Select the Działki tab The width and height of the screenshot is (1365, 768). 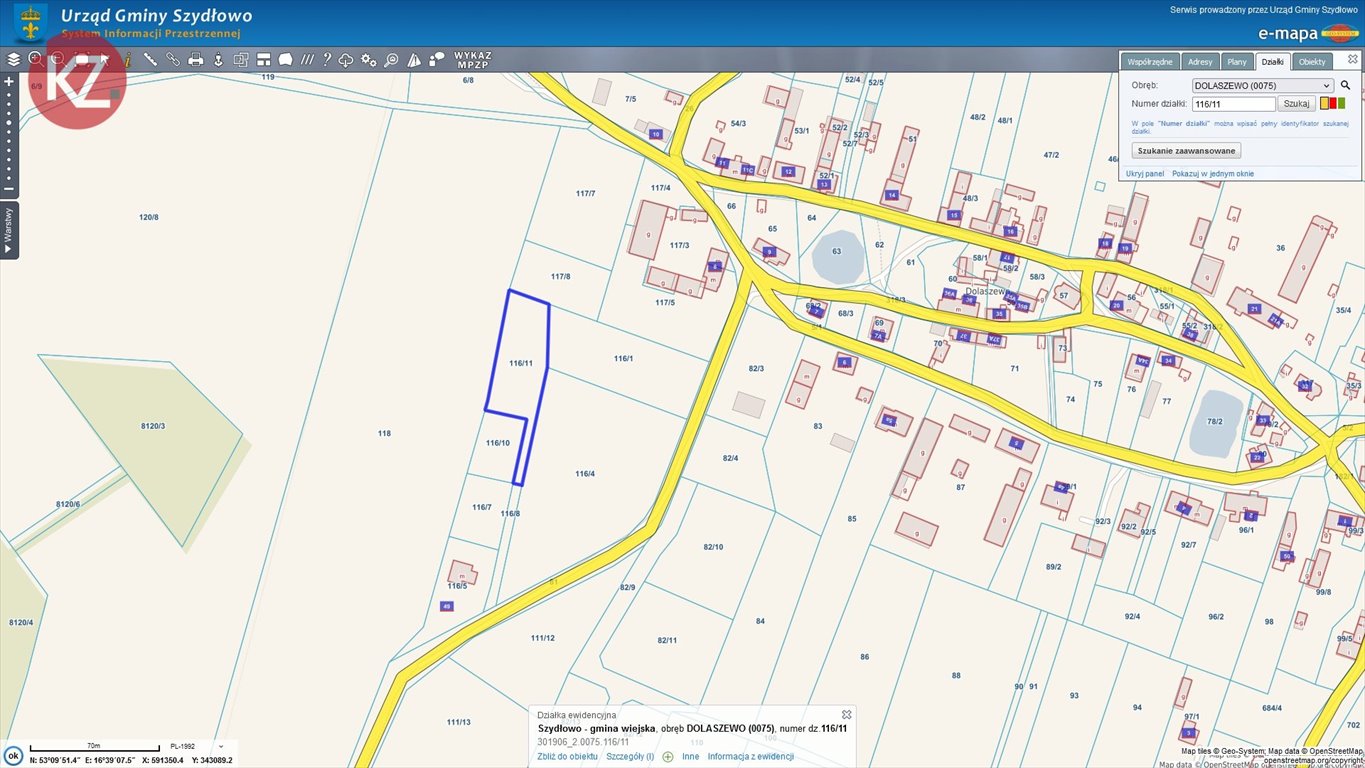pos(1272,62)
